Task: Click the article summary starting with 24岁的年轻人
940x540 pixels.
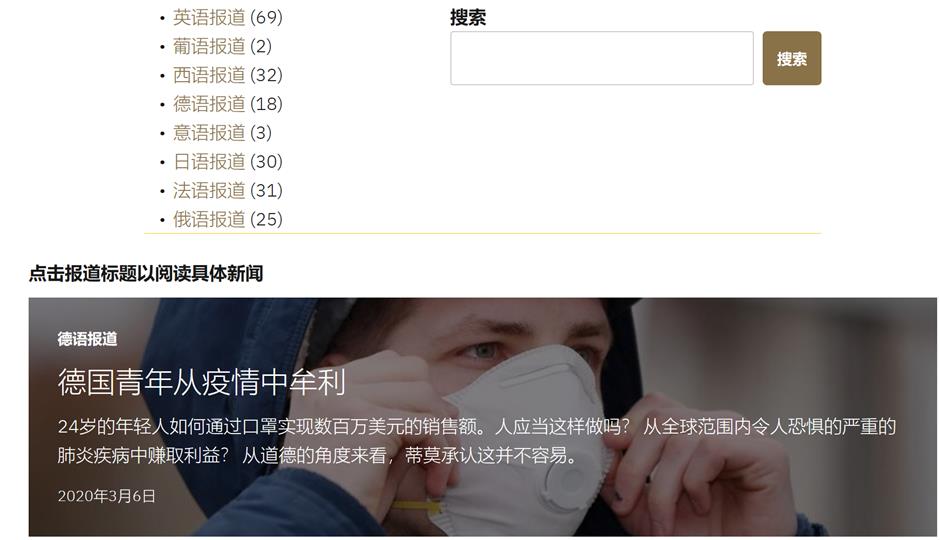Action: click(x=477, y=441)
